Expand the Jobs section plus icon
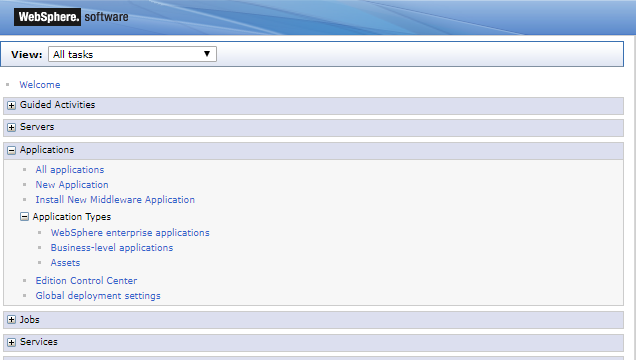 (x=11, y=319)
